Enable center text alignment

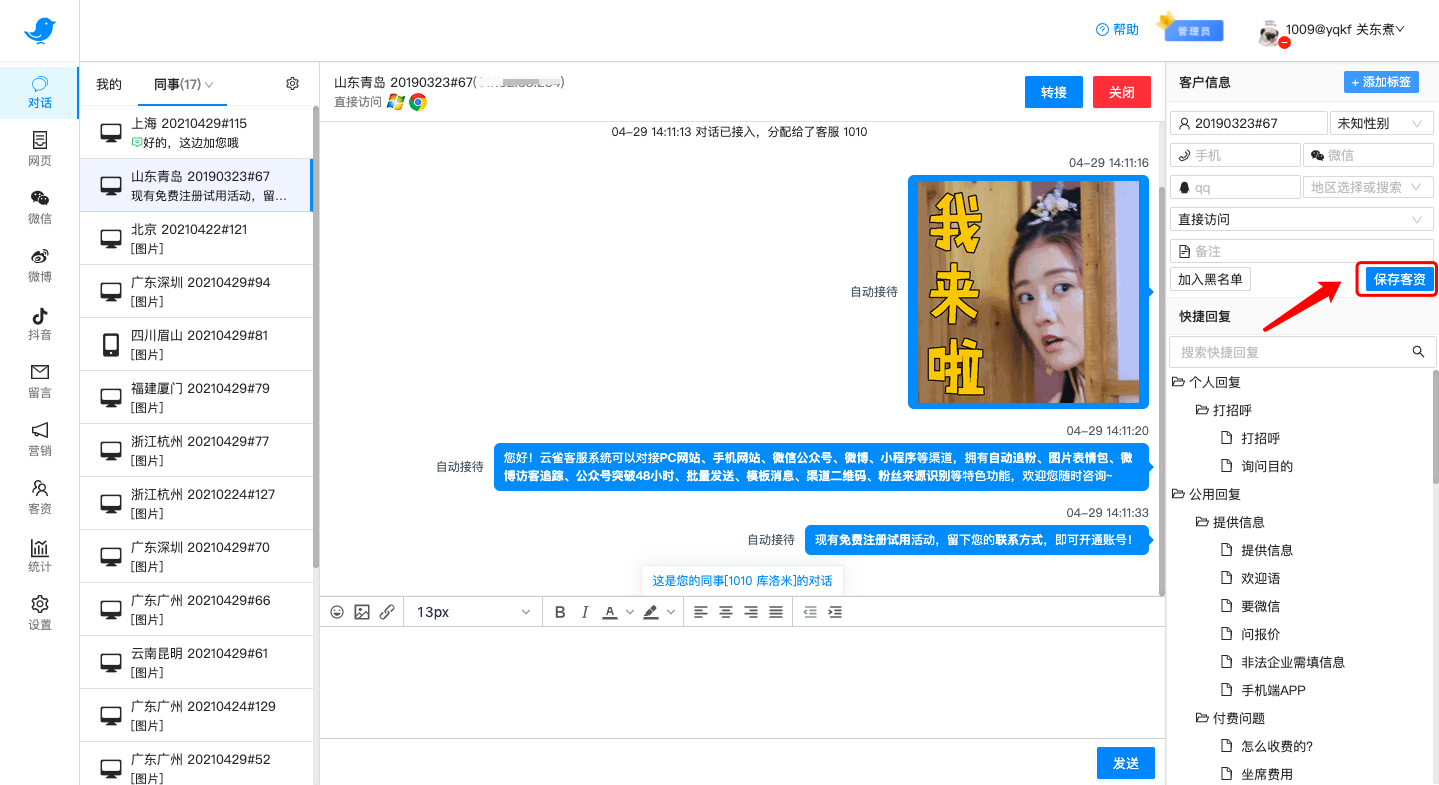pyautogui.click(x=725, y=611)
